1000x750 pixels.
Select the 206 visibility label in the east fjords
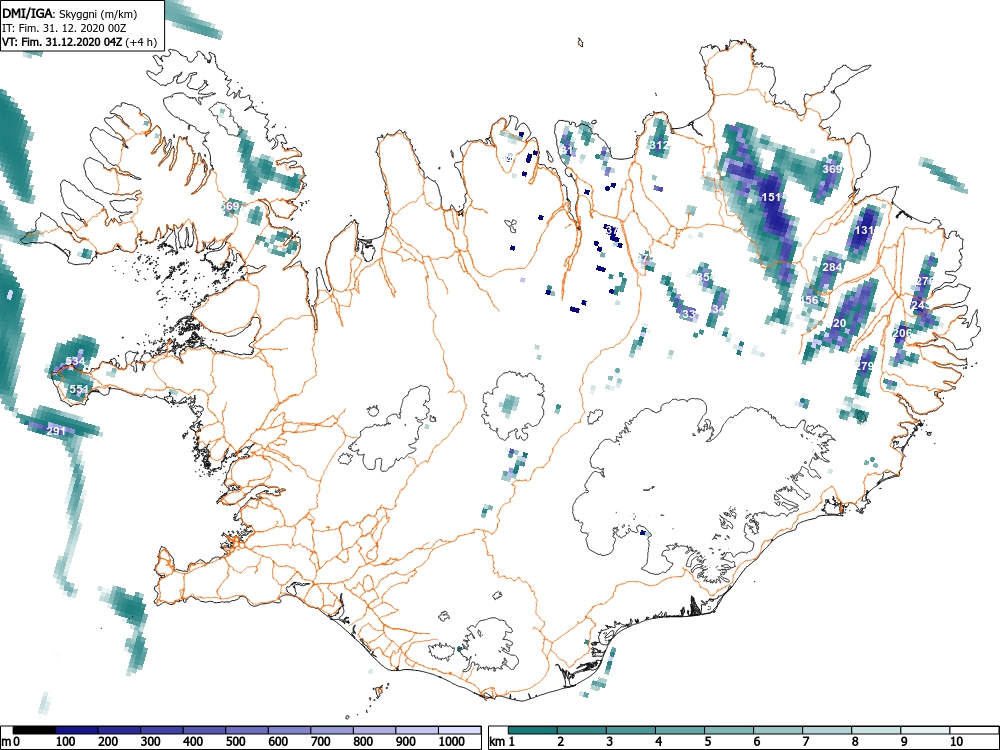coord(902,333)
